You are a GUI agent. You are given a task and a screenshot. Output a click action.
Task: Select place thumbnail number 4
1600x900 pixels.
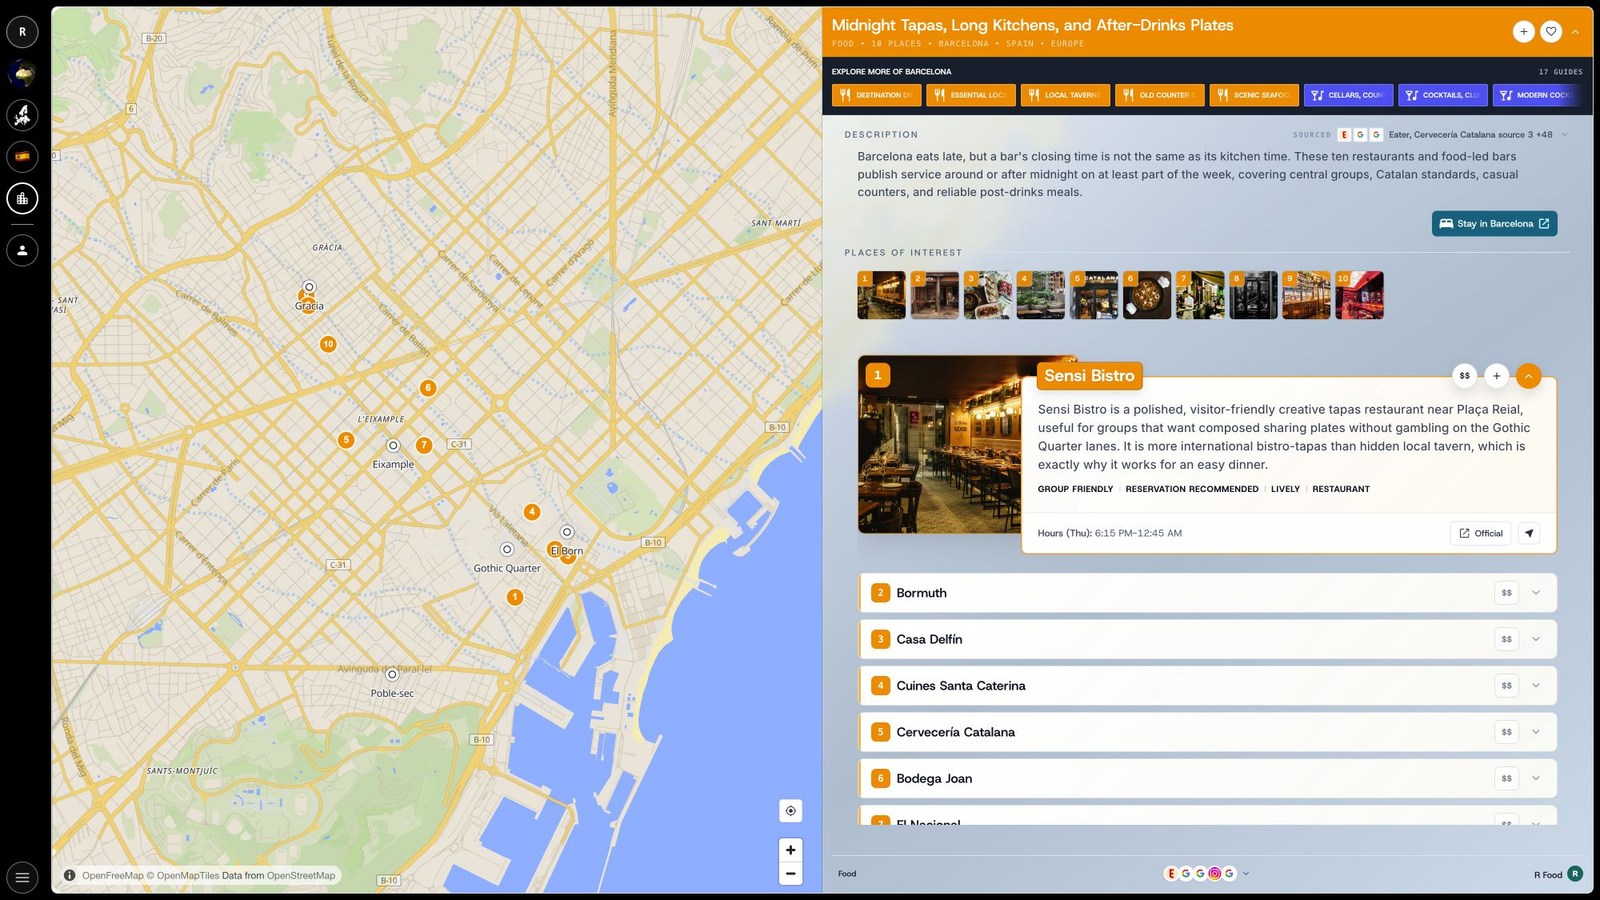point(1041,295)
